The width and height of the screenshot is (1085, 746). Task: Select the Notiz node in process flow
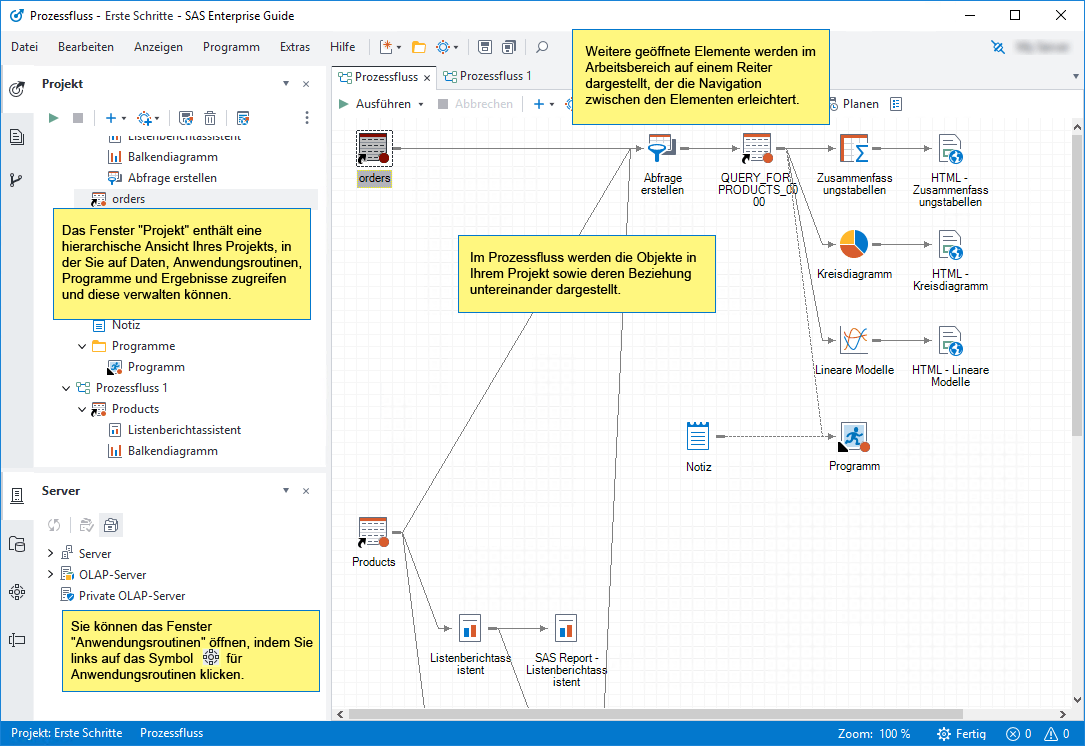698,446
